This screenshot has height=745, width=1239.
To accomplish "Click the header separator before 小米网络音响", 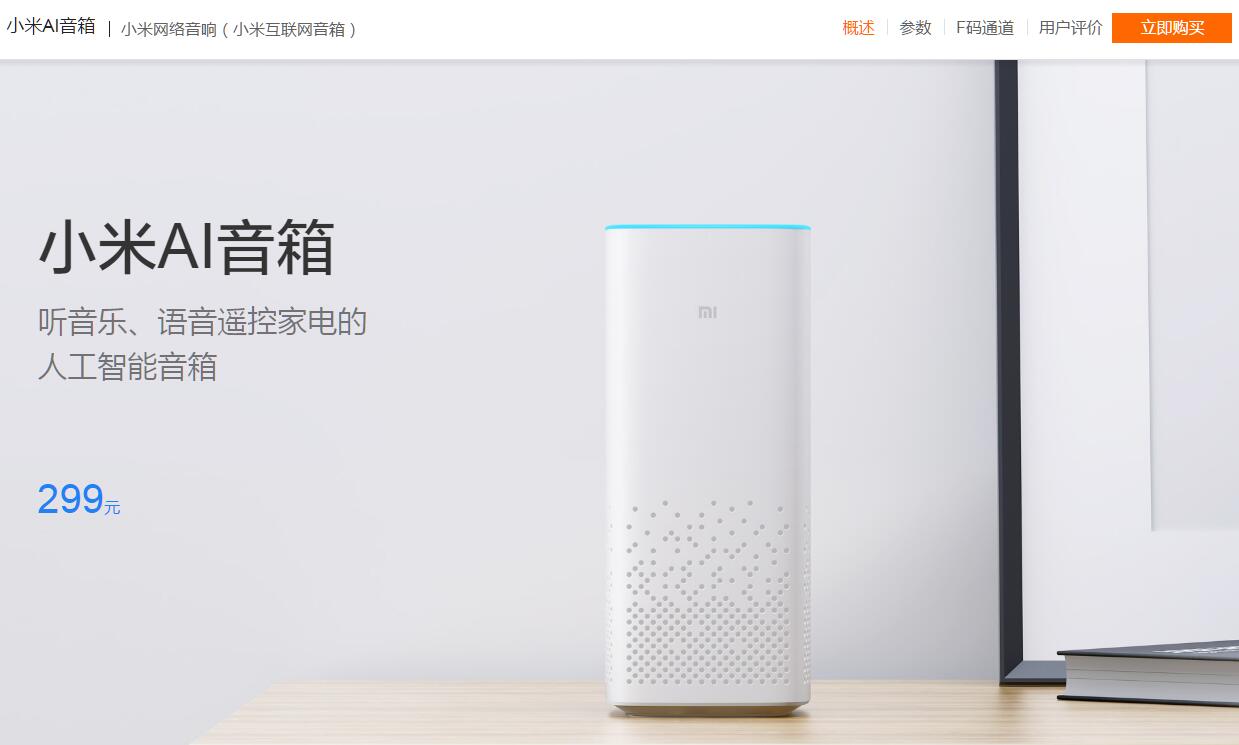I will point(109,29).
